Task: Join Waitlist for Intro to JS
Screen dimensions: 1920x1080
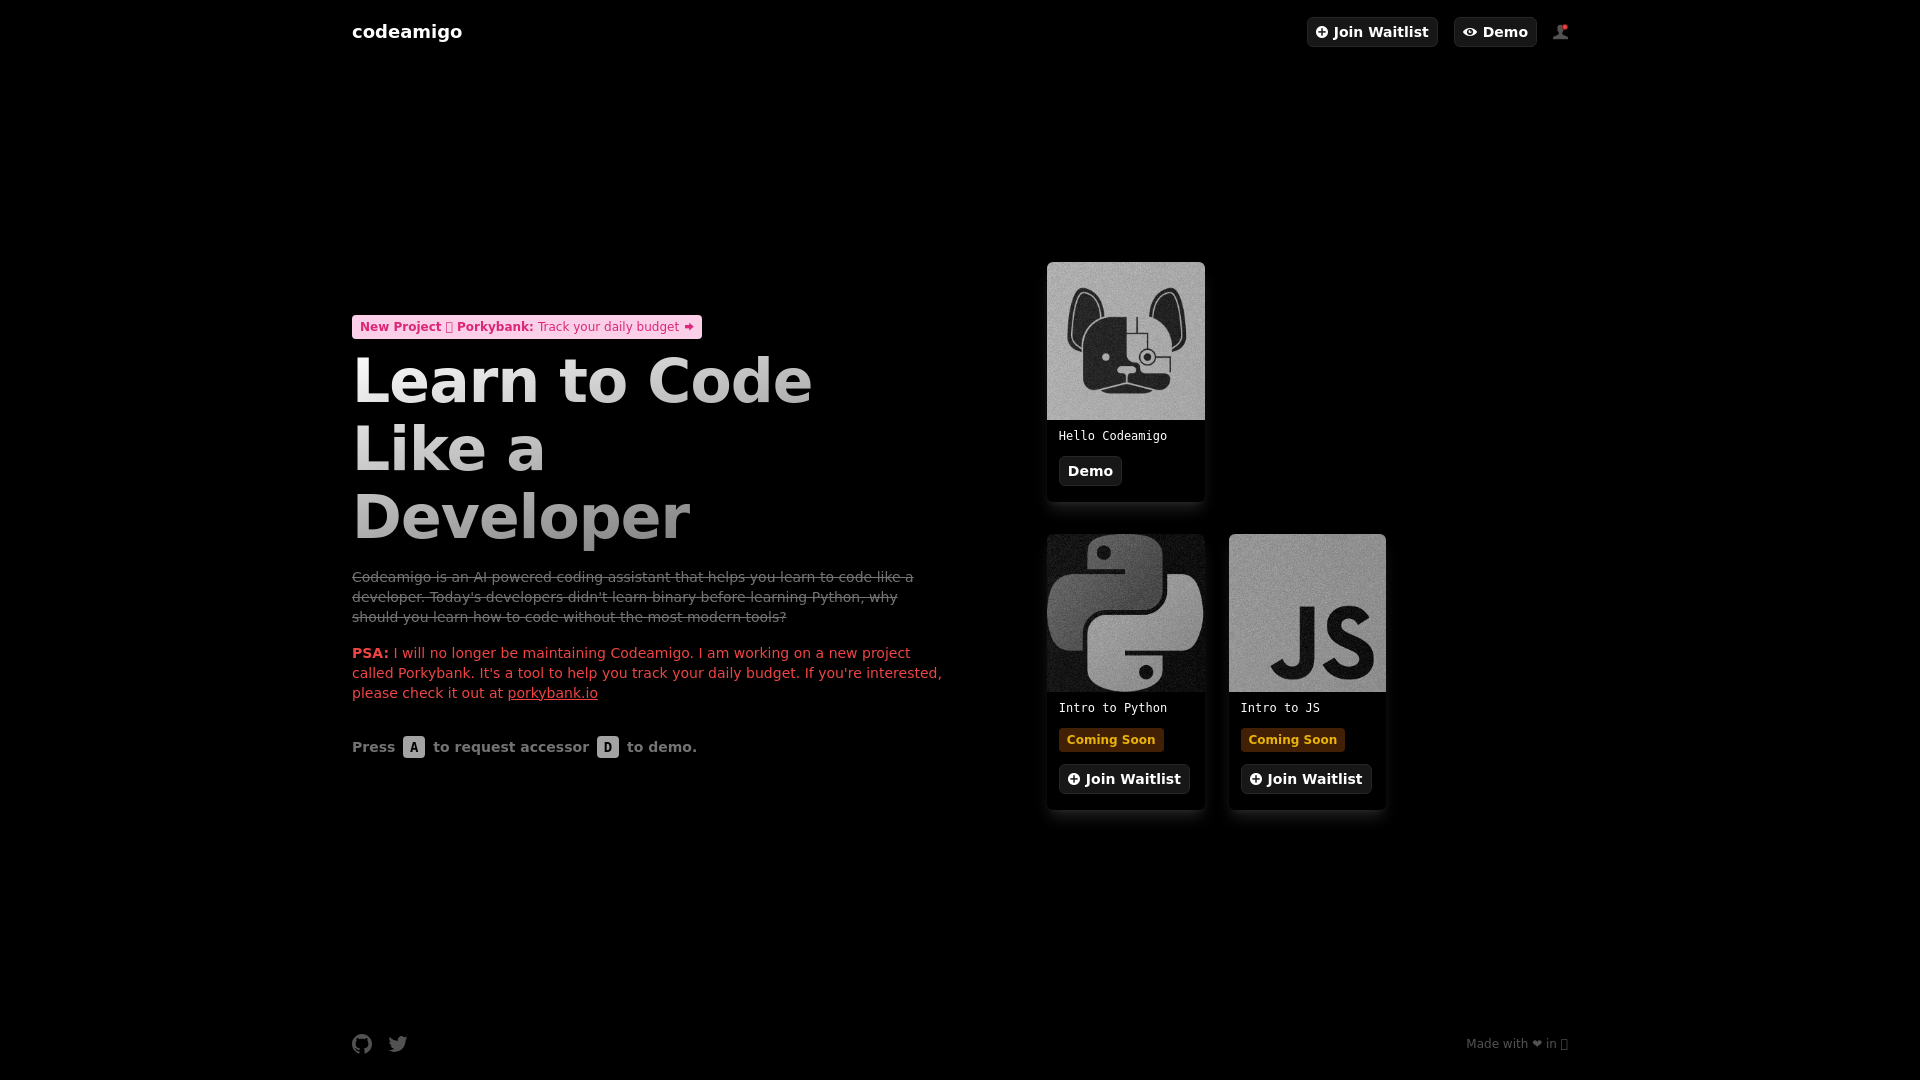Action: click(x=1306, y=779)
